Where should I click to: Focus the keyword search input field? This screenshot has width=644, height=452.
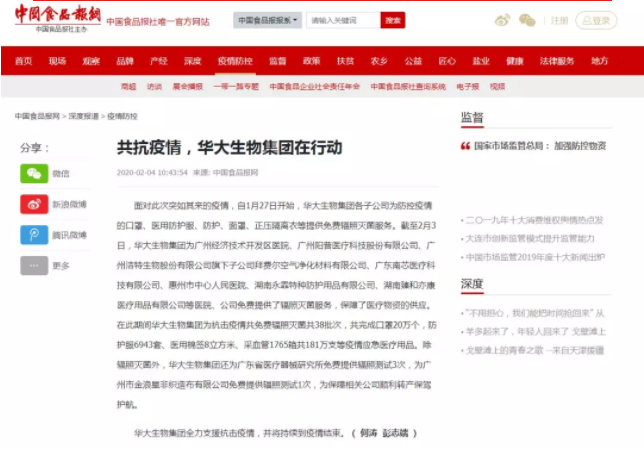coord(342,20)
